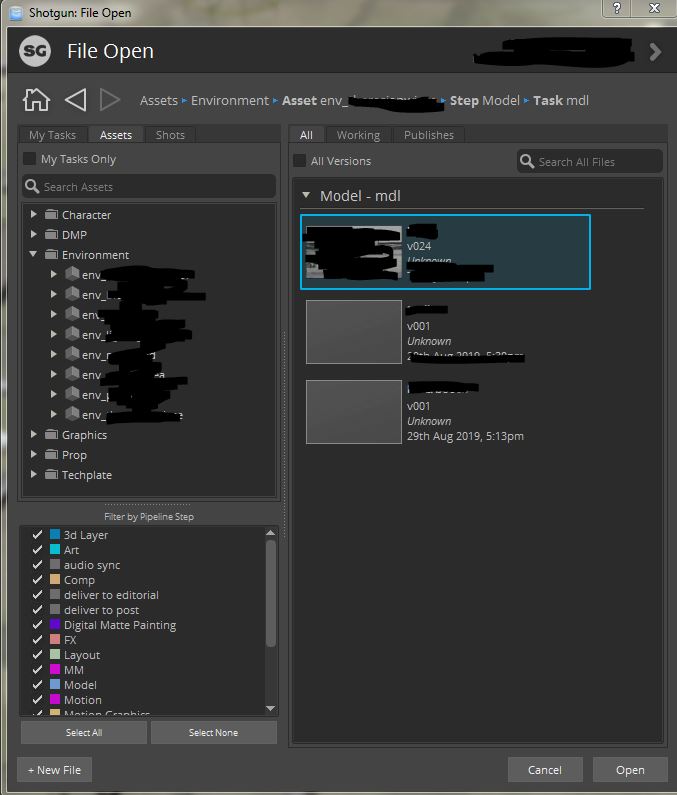Image resolution: width=677 pixels, height=795 pixels.
Task: Click the Open button
Action: pos(630,770)
